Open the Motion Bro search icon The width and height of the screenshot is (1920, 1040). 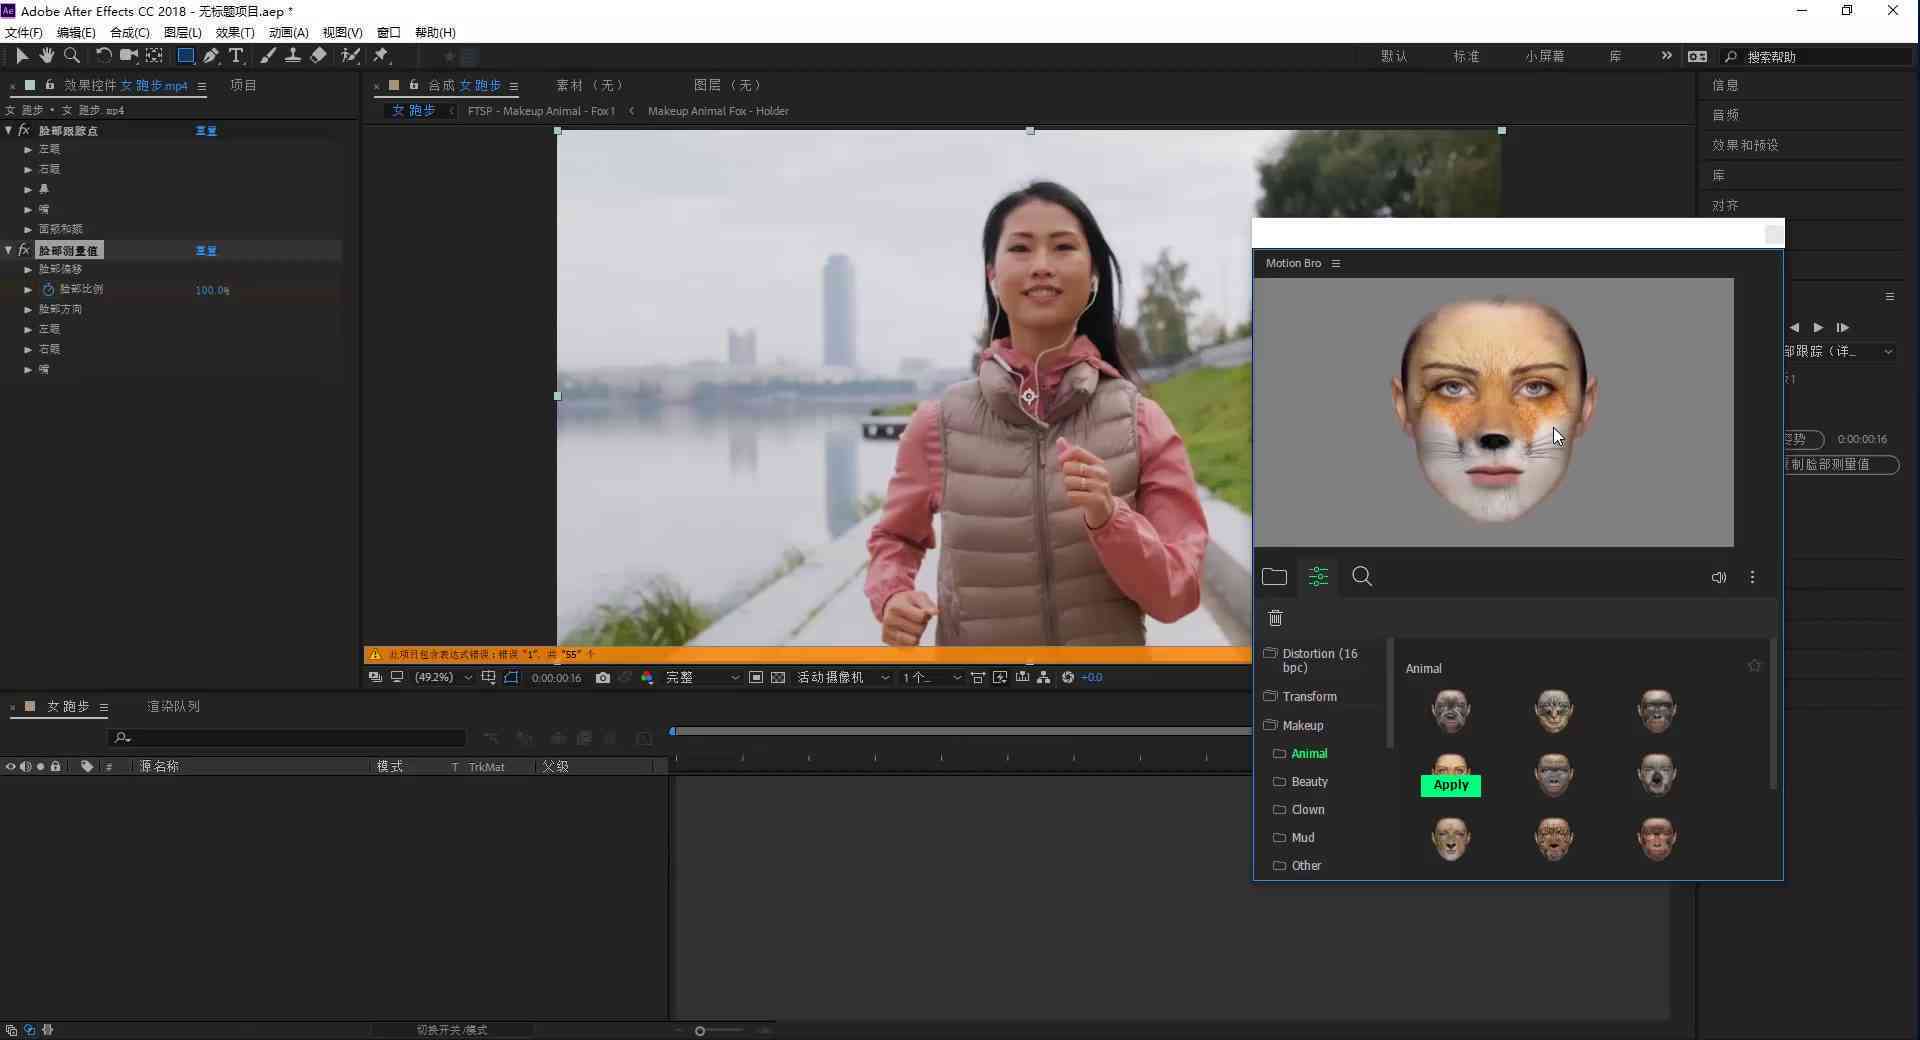(1362, 577)
